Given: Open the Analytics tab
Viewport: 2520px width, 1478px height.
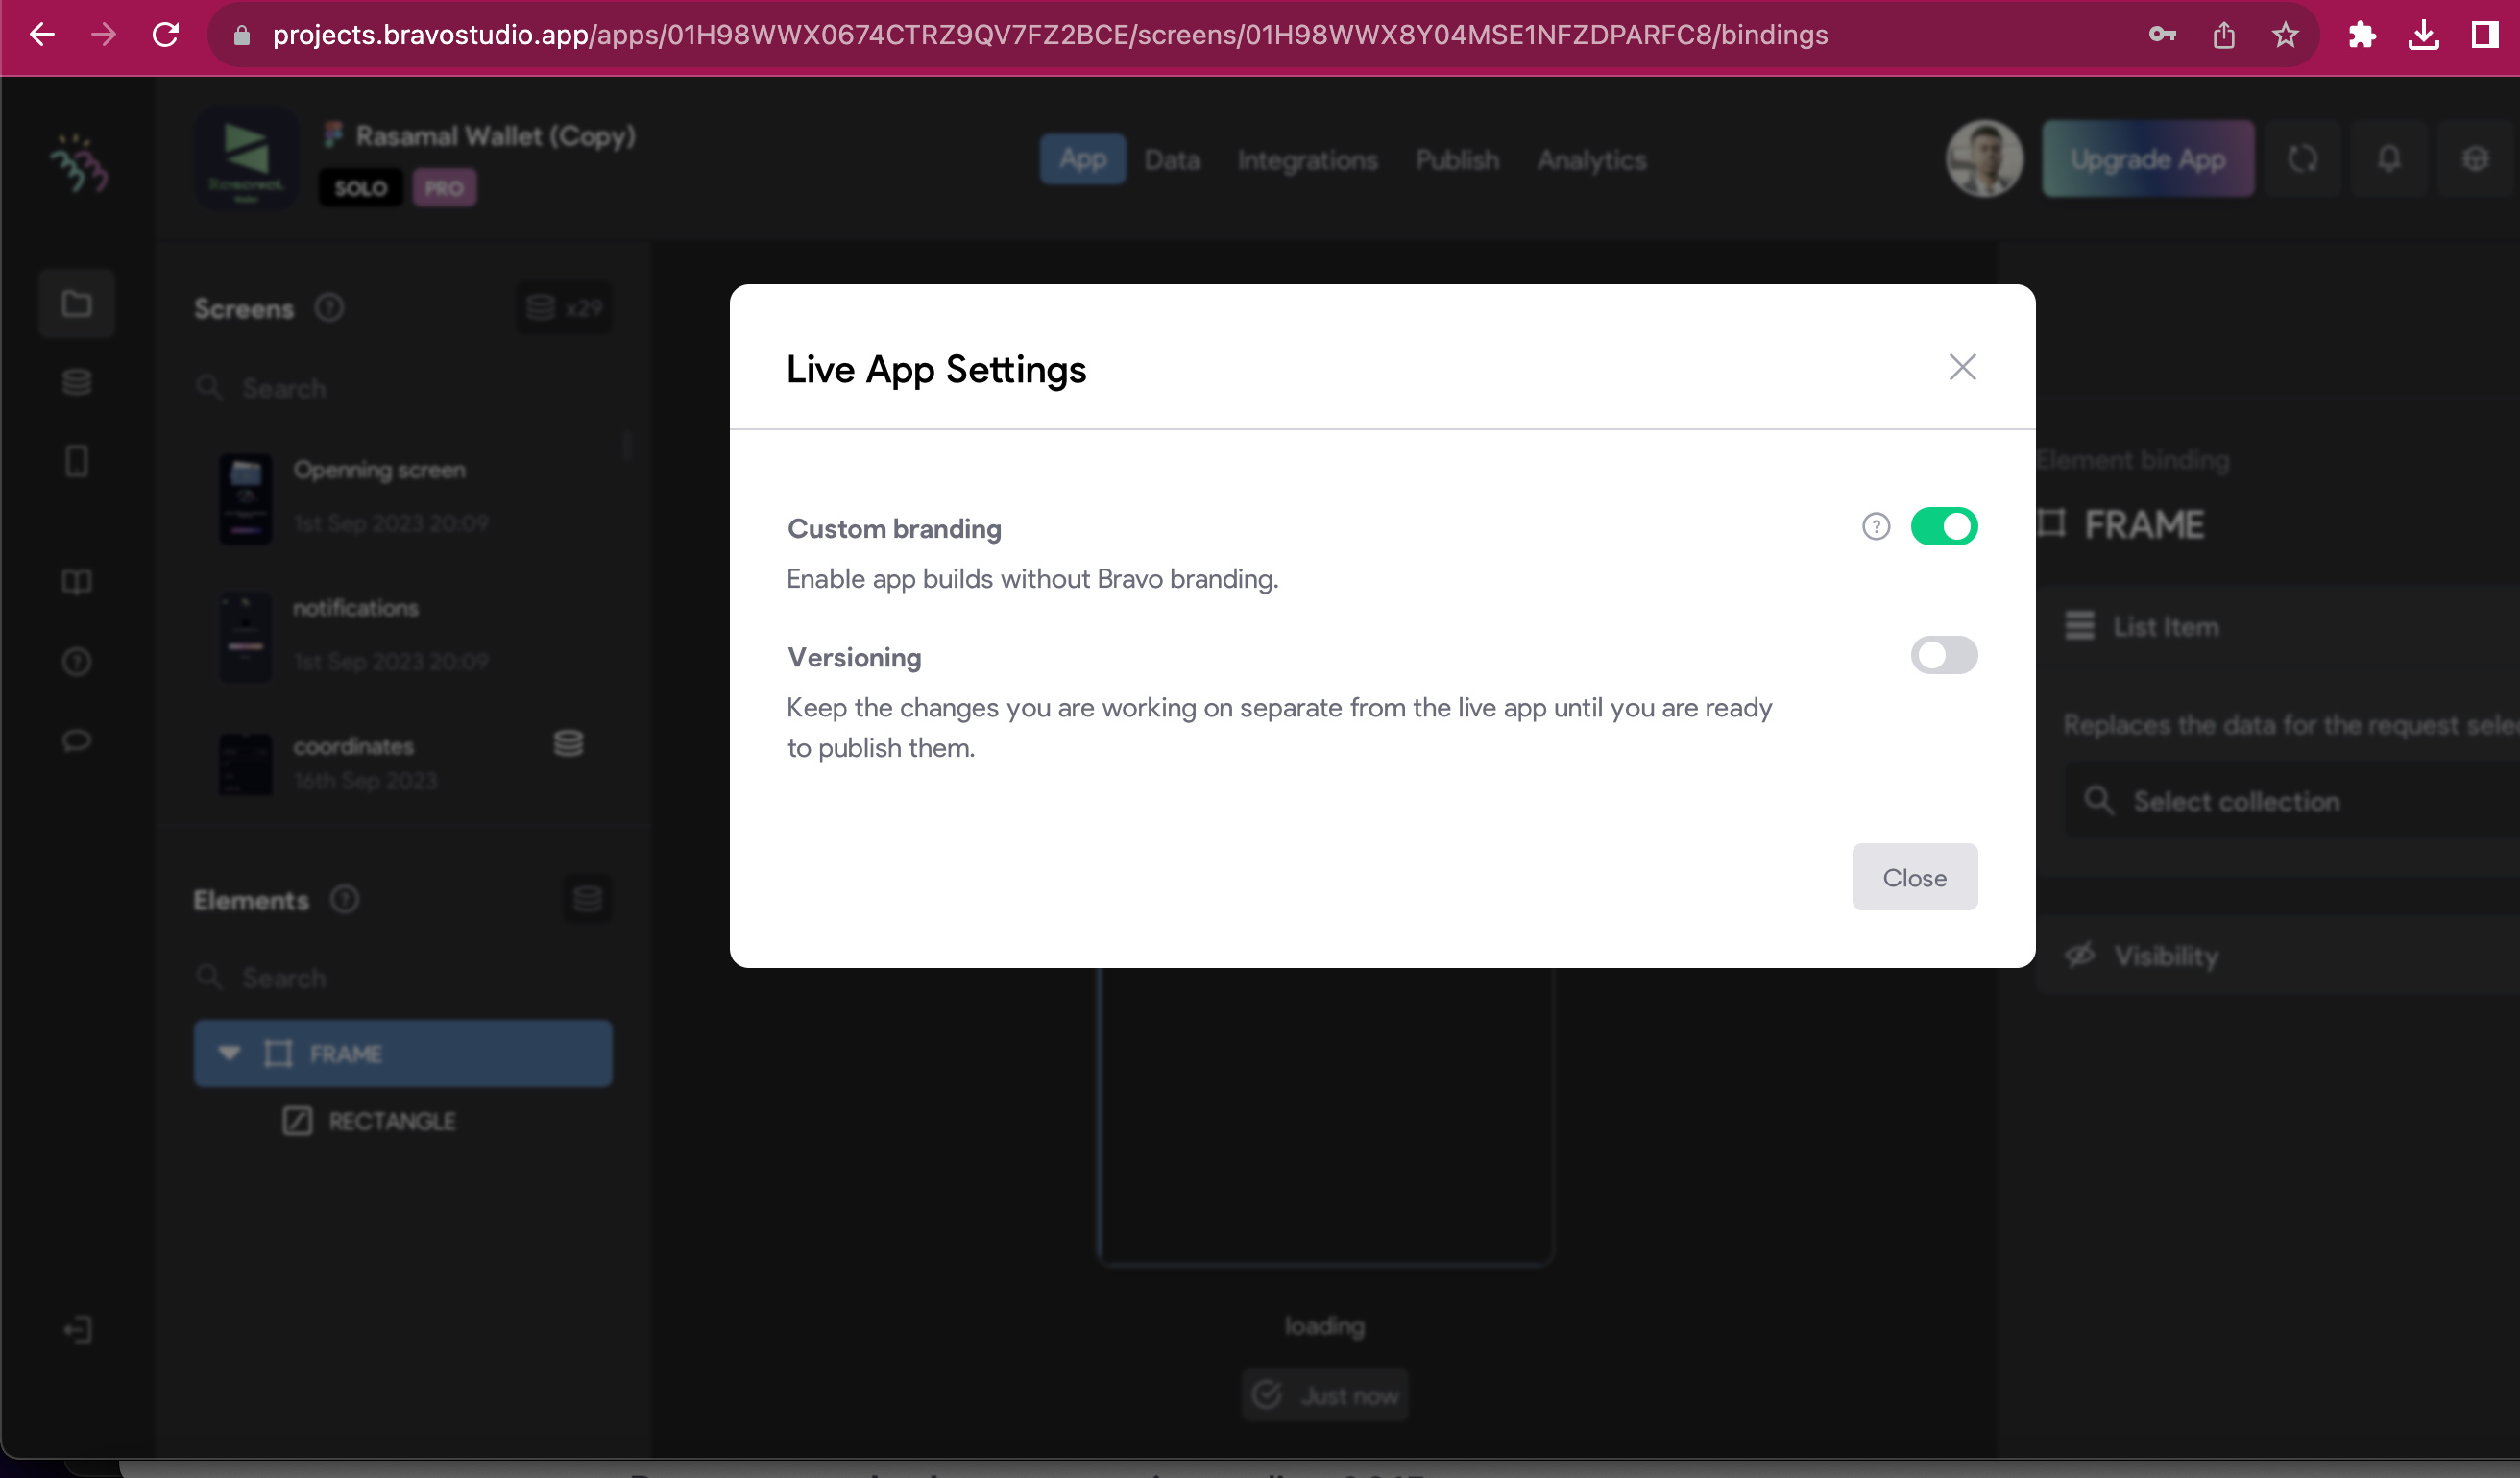Looking at the screenshot, I should point(1591,160).
